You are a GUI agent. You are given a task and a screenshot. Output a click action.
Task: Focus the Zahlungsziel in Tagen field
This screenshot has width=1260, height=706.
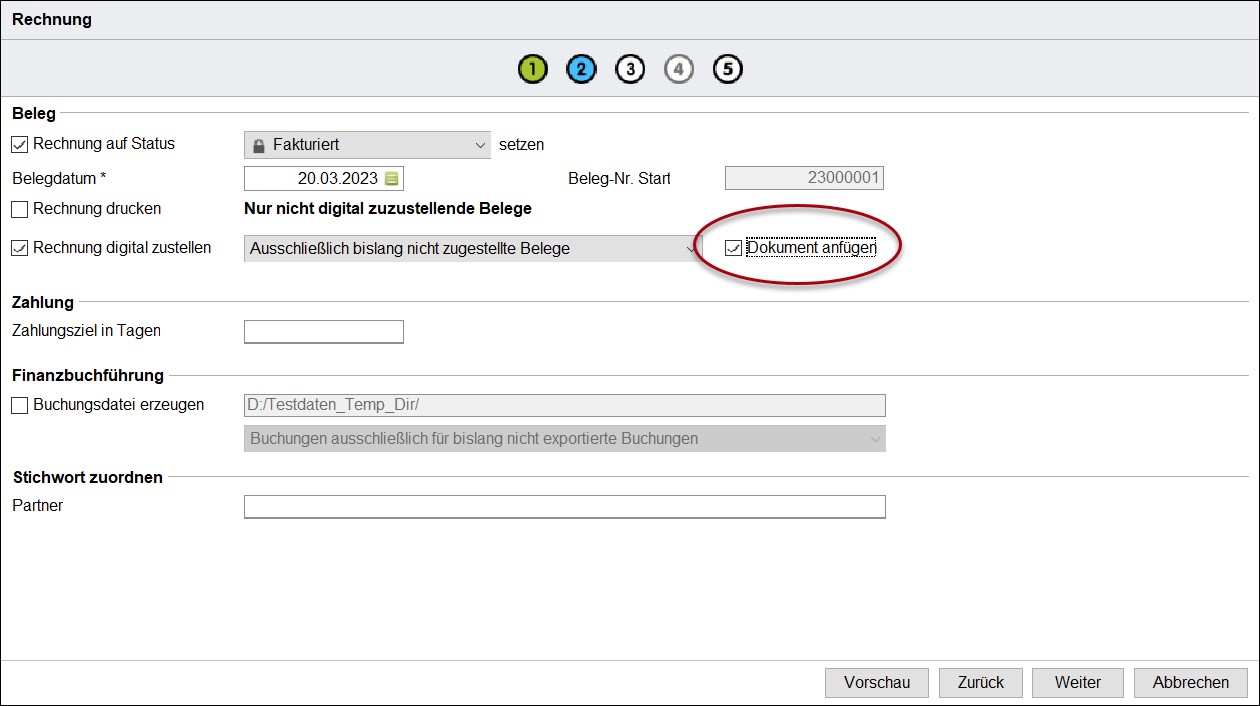(323, 332)
